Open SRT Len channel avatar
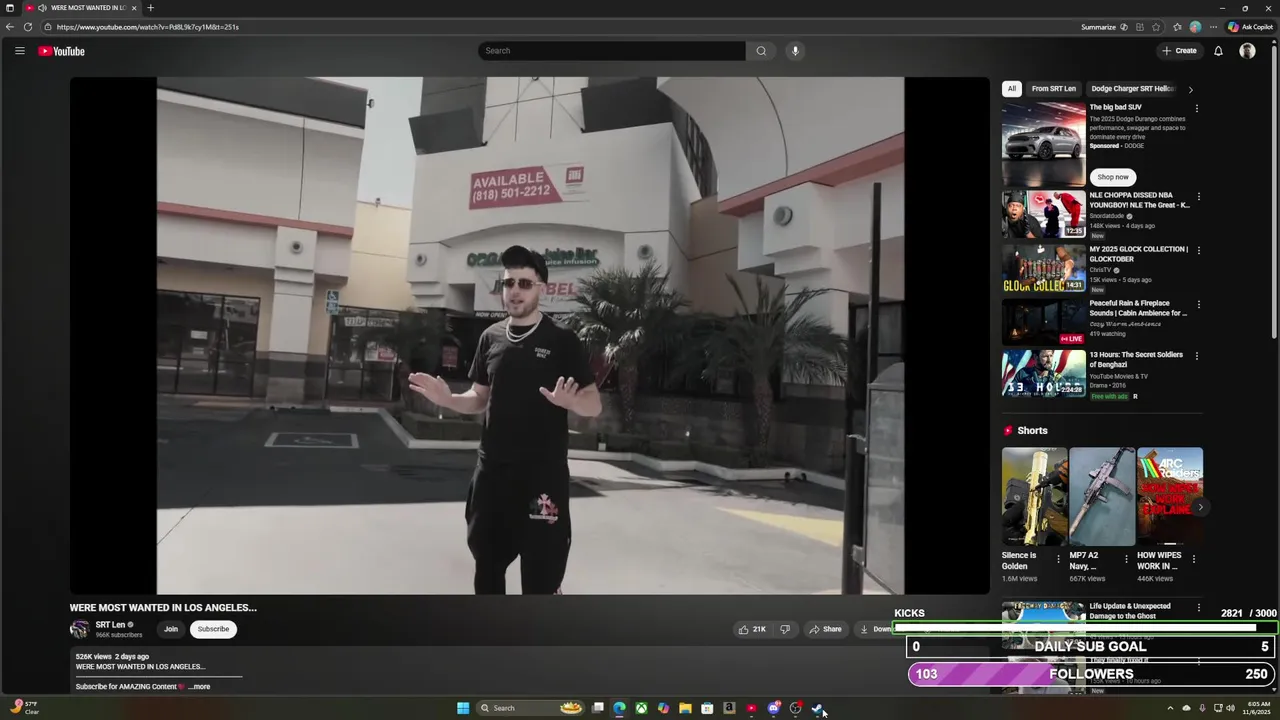 (x=79, y=629)
